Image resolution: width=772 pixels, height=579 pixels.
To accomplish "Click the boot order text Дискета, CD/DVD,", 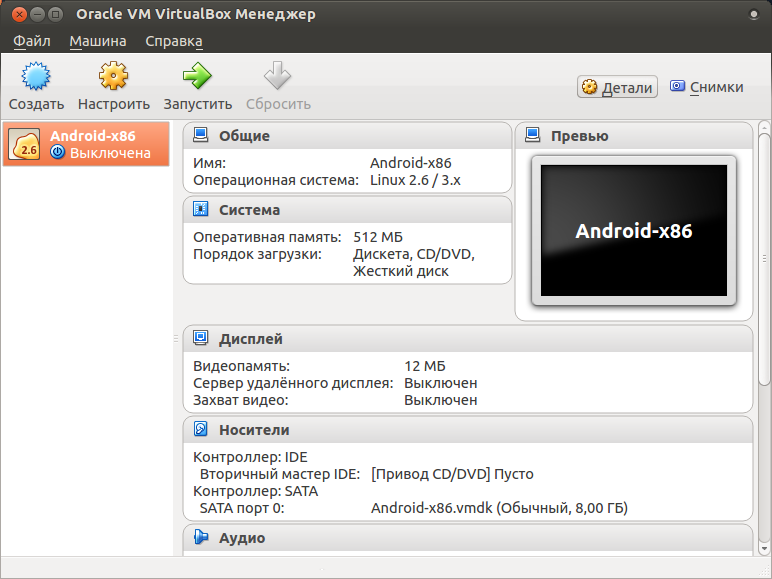I will (x=414, y=255).
